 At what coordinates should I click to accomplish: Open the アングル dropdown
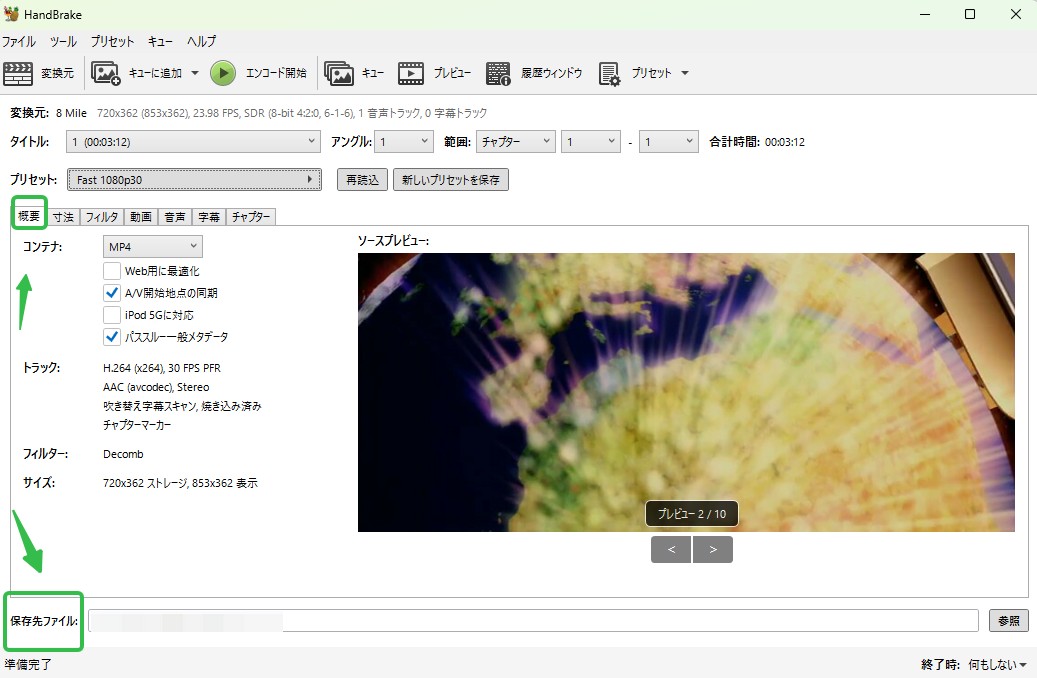point(404,142)
